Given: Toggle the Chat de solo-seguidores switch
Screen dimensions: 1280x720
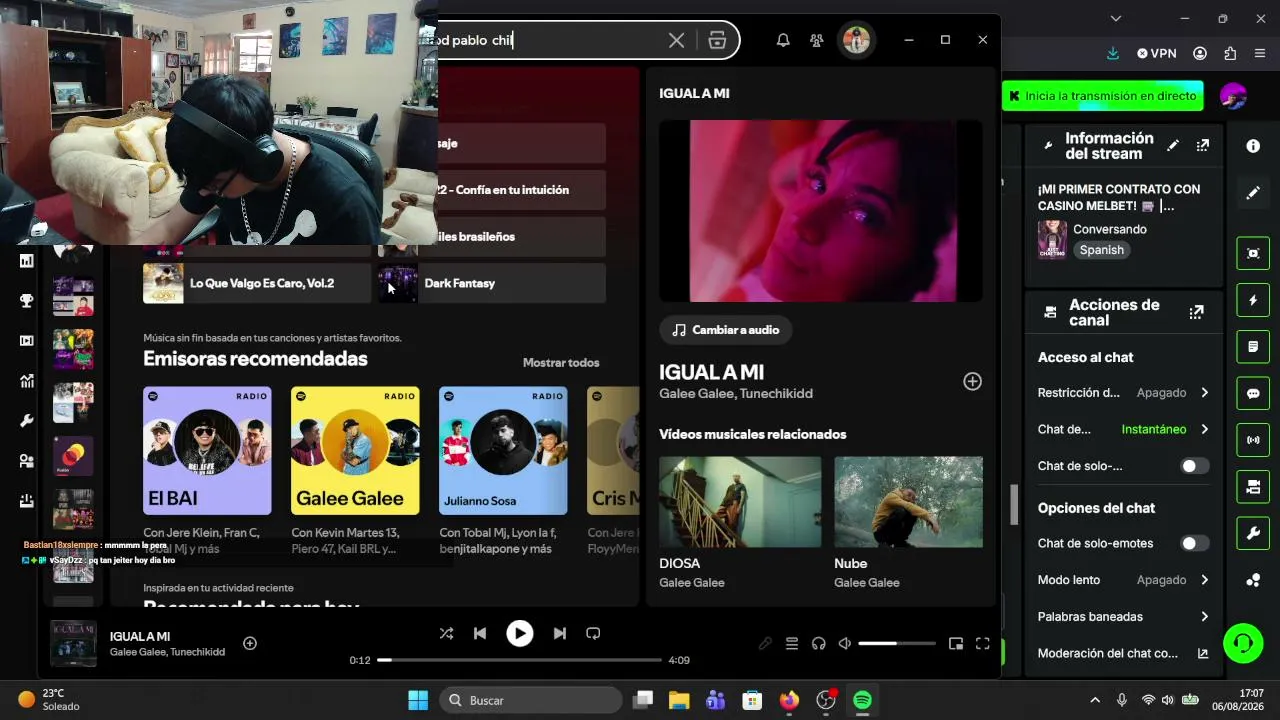Looking at the screenshot, I should (1193, 466).
